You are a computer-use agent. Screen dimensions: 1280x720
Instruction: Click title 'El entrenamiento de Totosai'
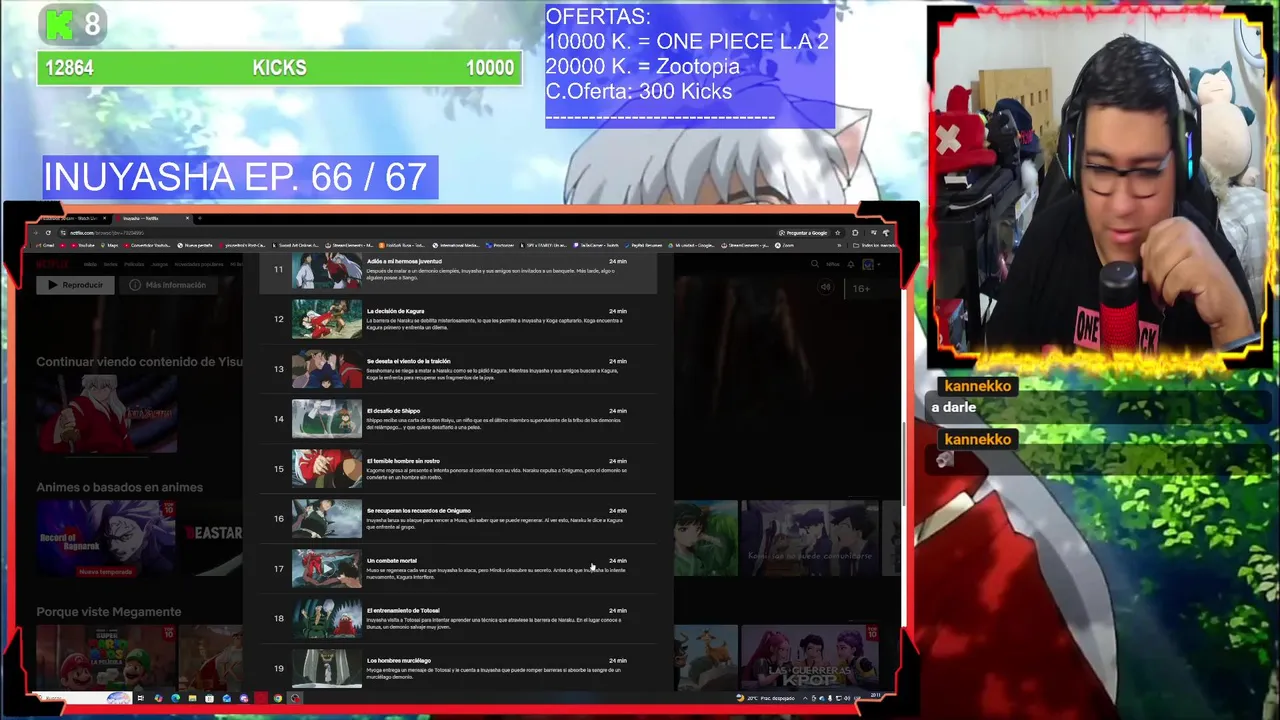(403, 611)
